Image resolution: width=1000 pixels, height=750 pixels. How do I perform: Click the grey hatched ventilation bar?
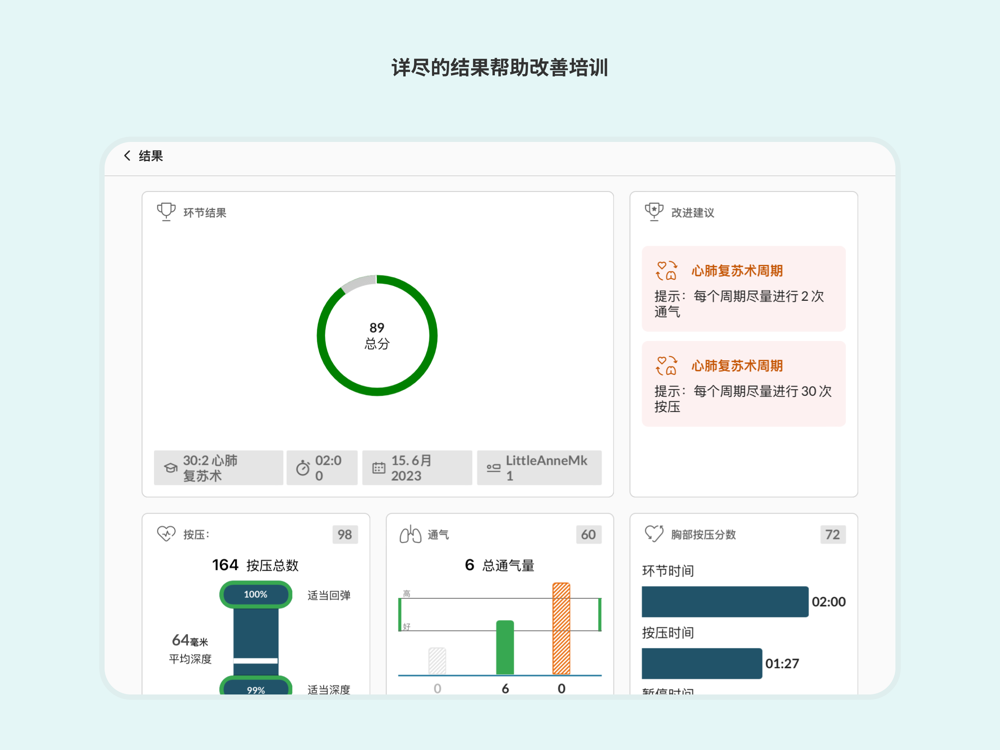click(437, 661)
